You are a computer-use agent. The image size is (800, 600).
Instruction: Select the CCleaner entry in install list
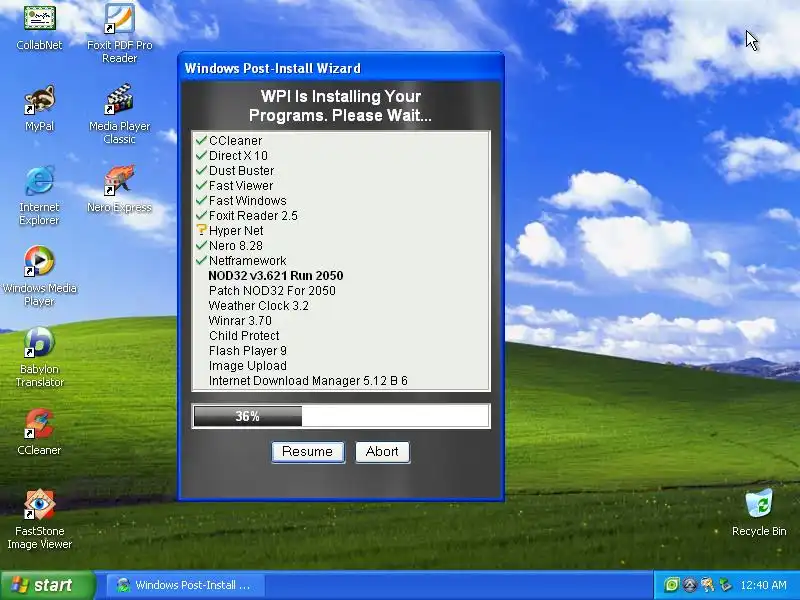[236, 140]
